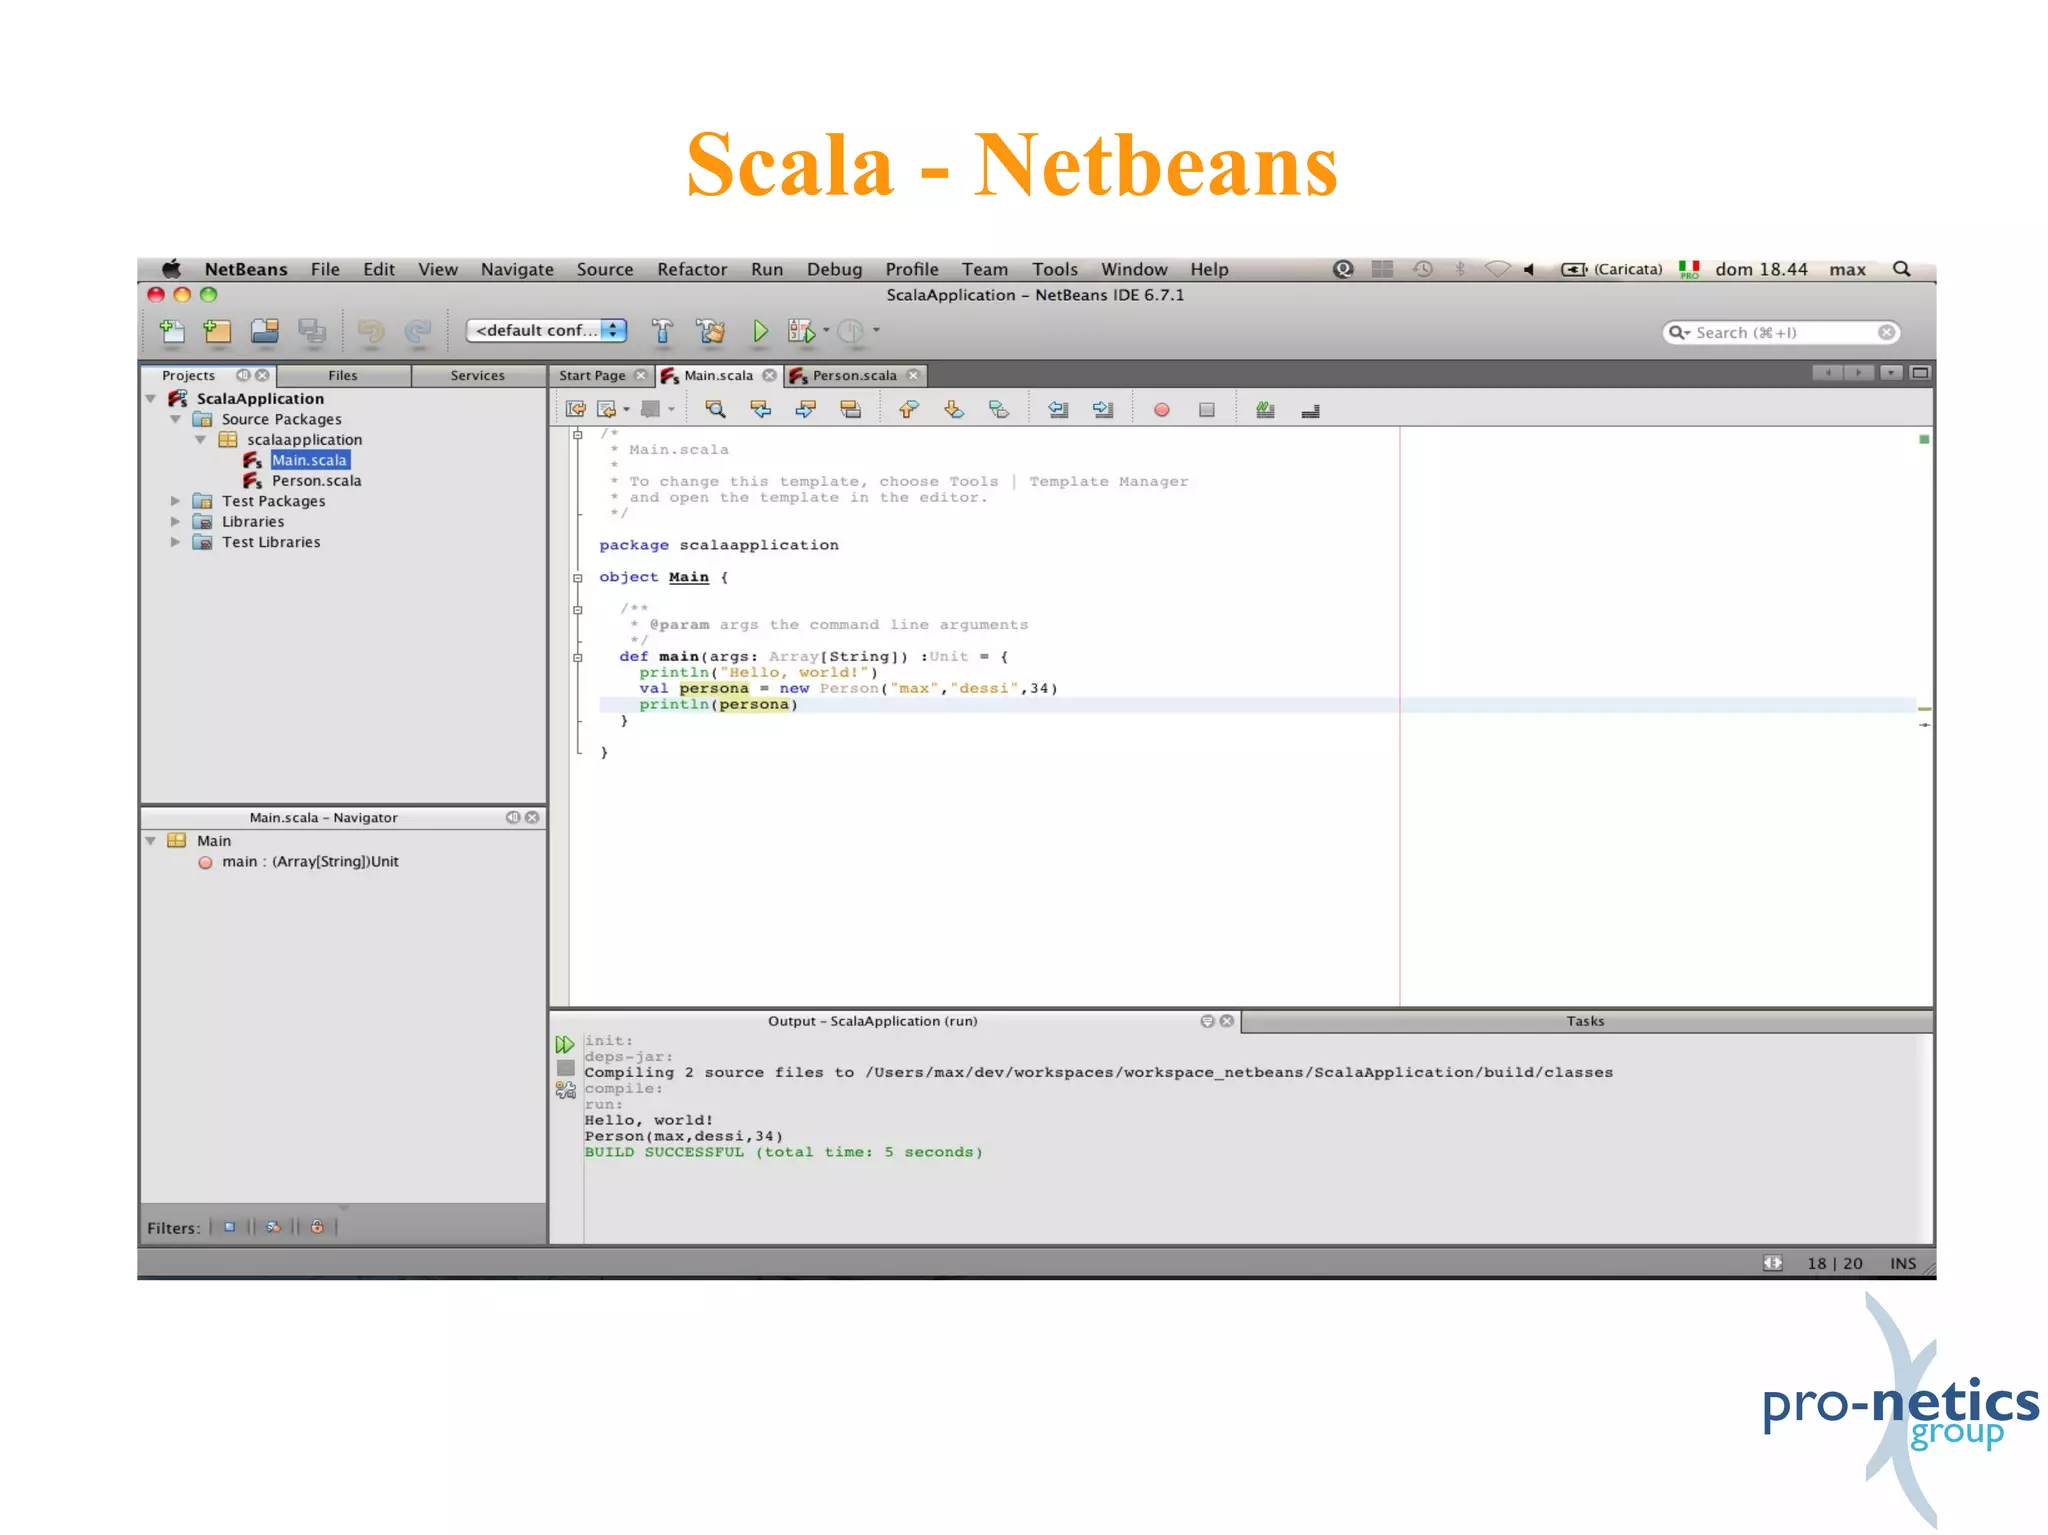The width and height of the screenshot is (2048, 1535).
Task: Open Debug Main Project dropdown arrow
Action: tap(826, 330)
